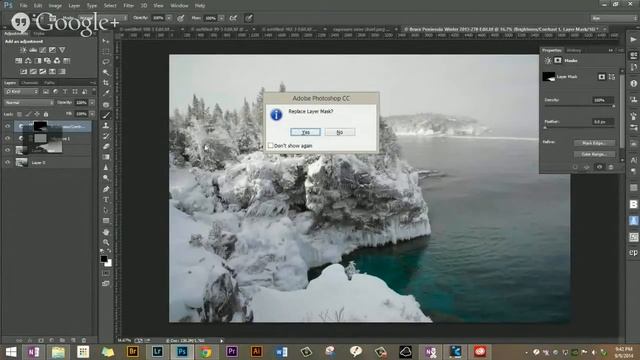Open the layer Kind filter dropdown
640x360 pixels.
[x=21, y=92]
